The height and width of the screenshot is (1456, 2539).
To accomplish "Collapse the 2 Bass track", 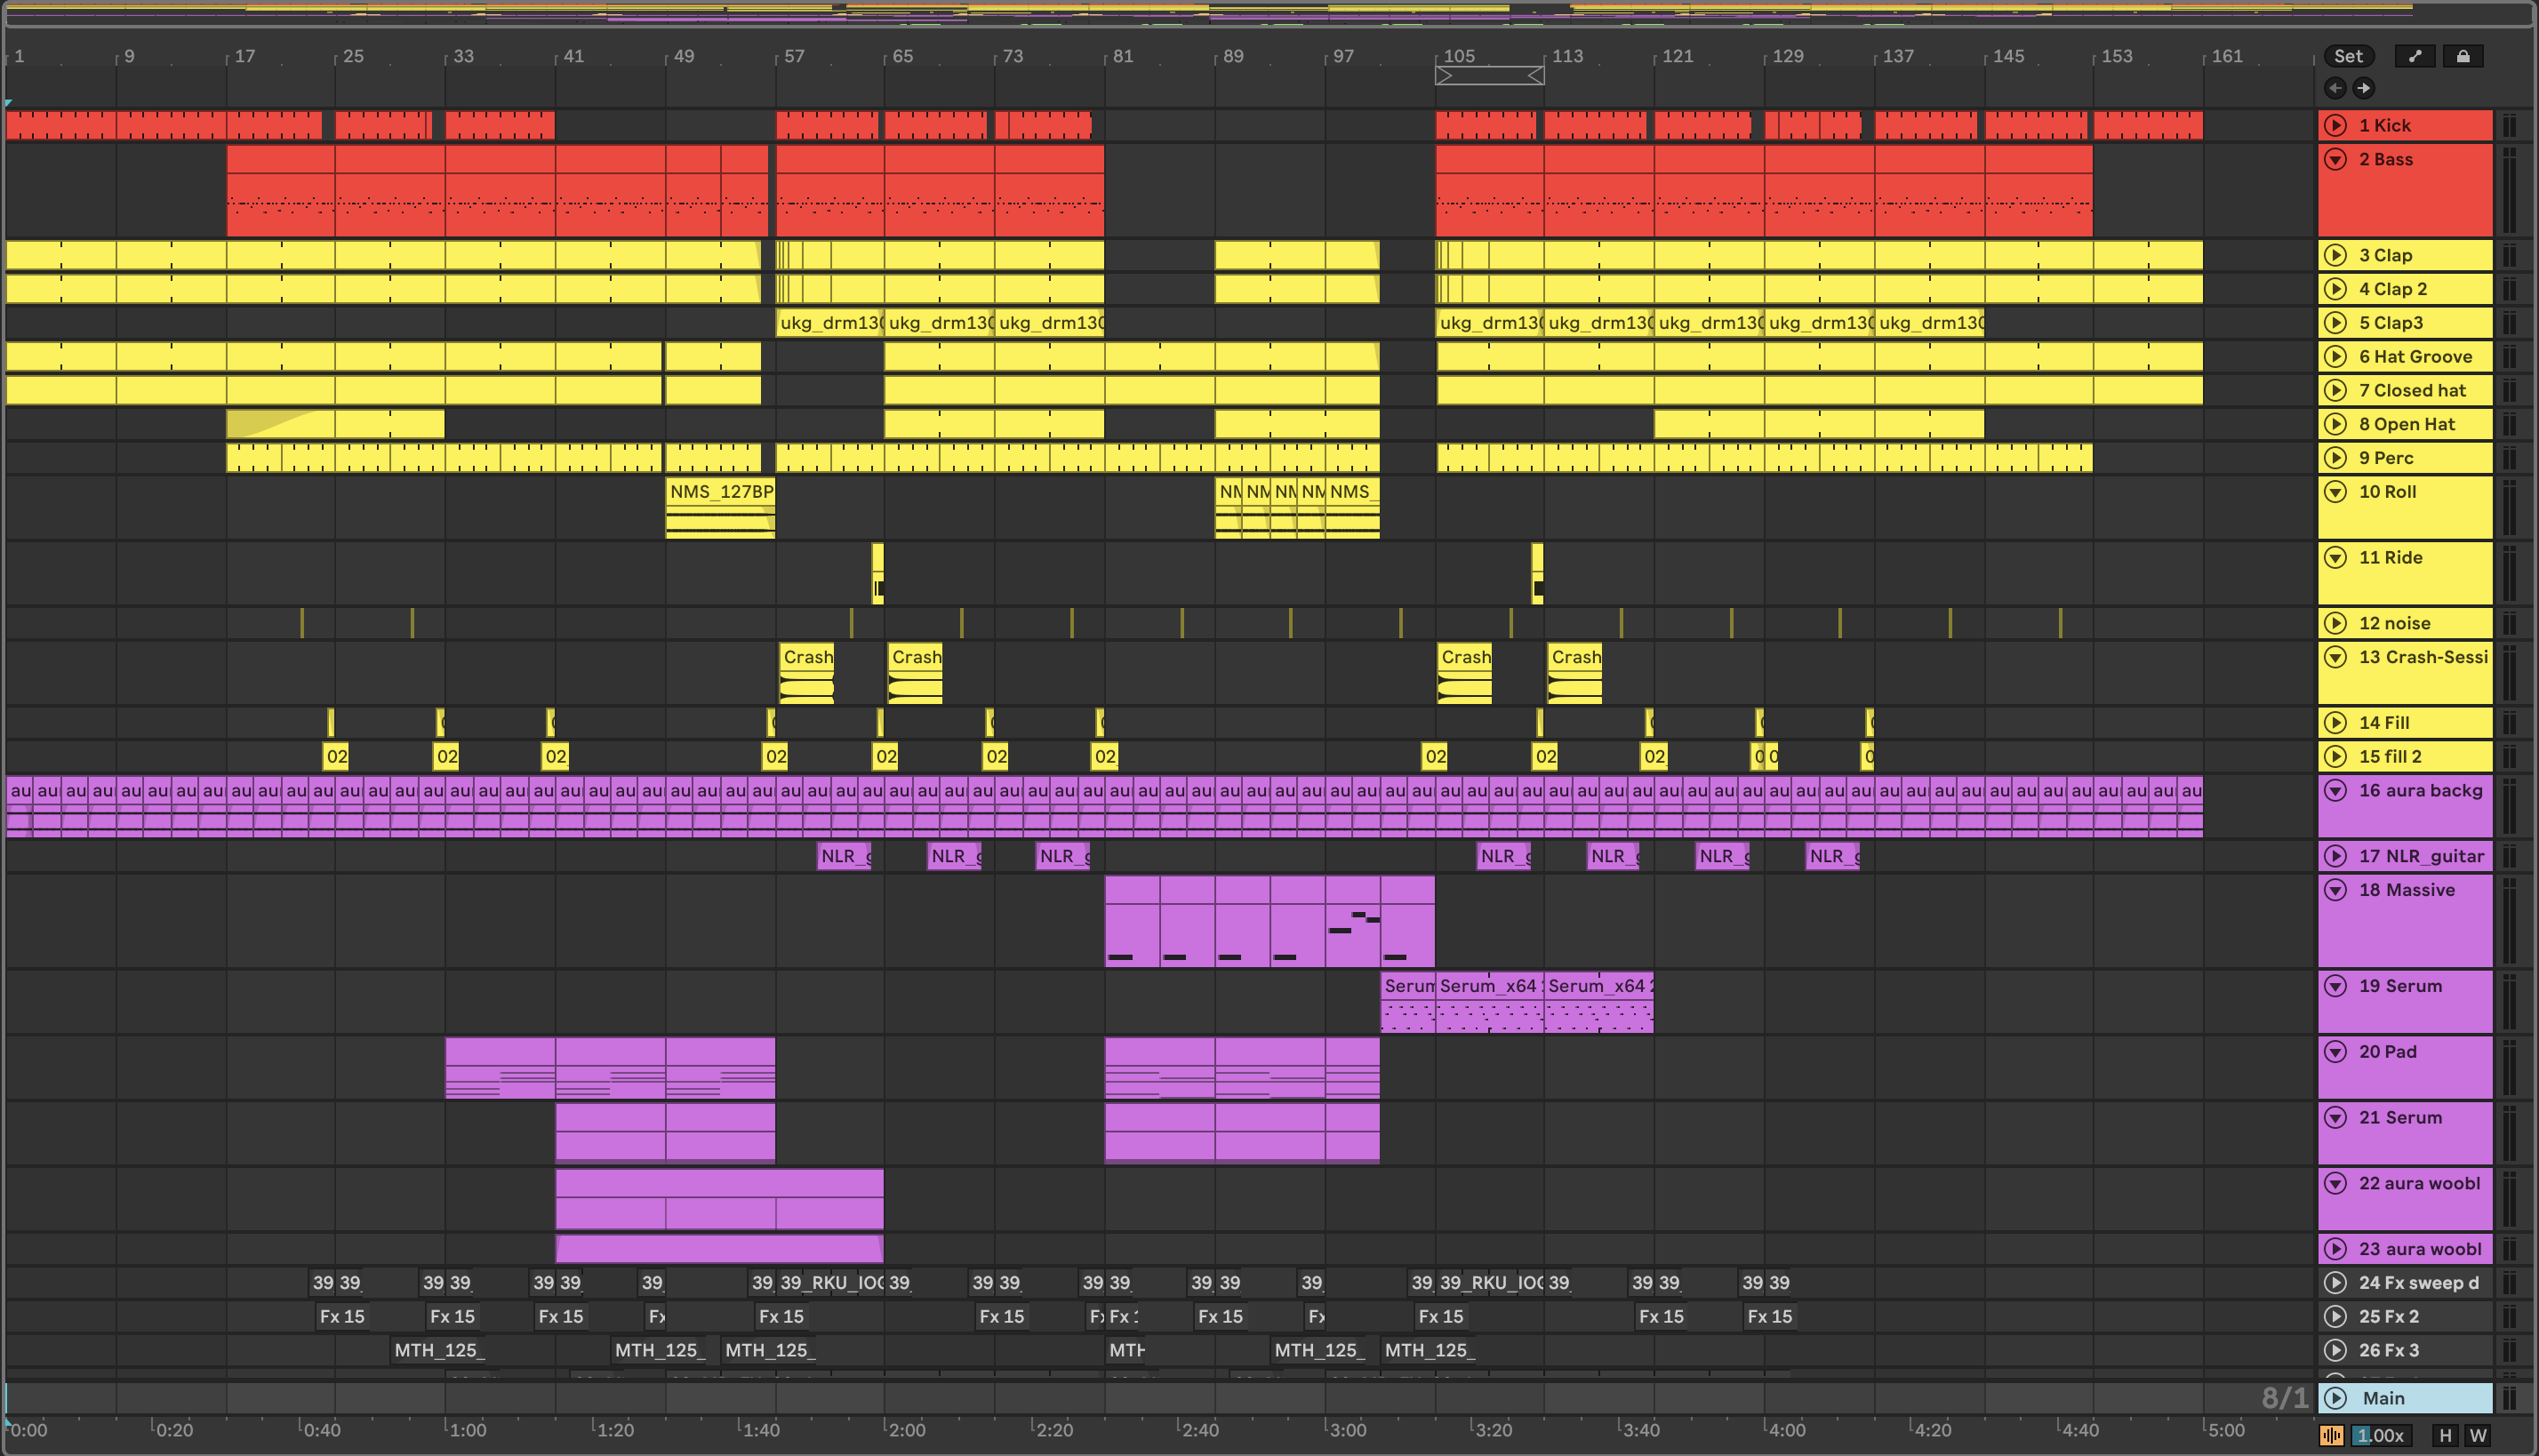I will click(x=2336, y=159).
